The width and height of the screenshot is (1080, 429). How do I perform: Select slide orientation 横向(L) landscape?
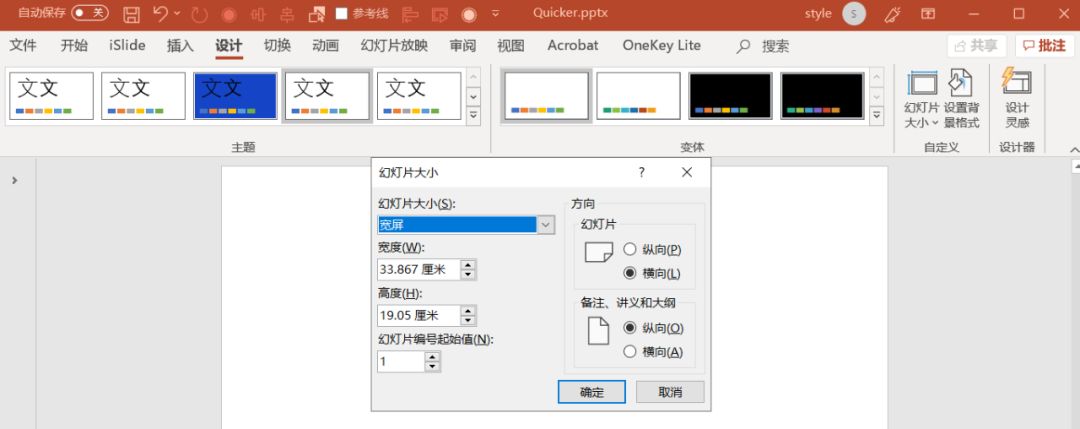coord(652,273)
